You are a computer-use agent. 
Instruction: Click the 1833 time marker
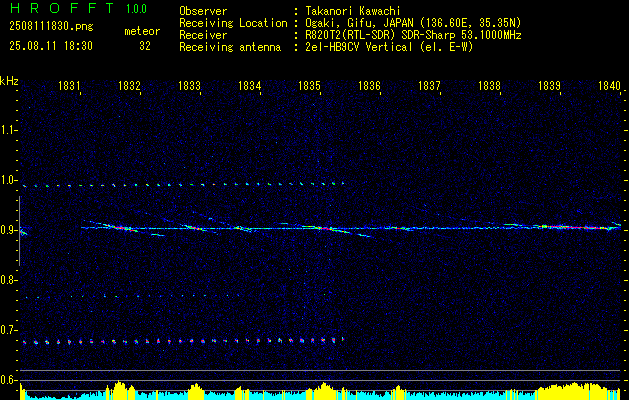(x=189, y=85)
